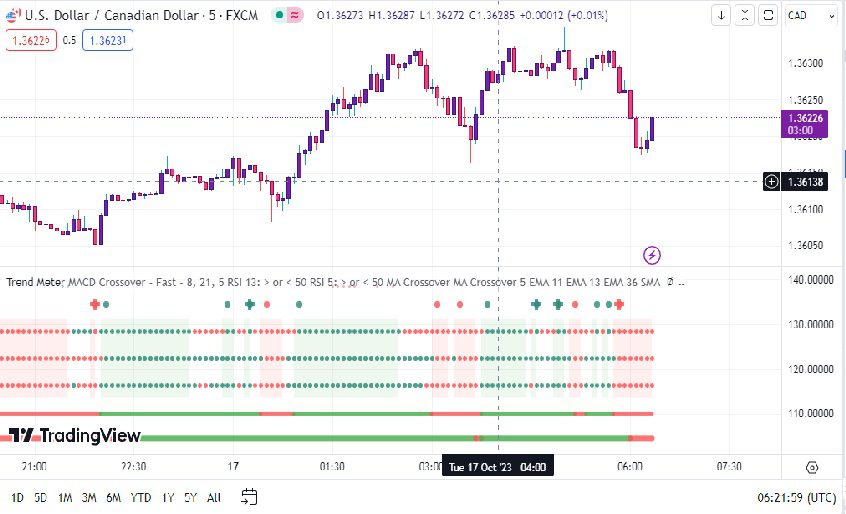Click the Tue 17 Oct '23 04:00 time label
The width and height of the screenshot is (846, 514).
click(497, 467)
